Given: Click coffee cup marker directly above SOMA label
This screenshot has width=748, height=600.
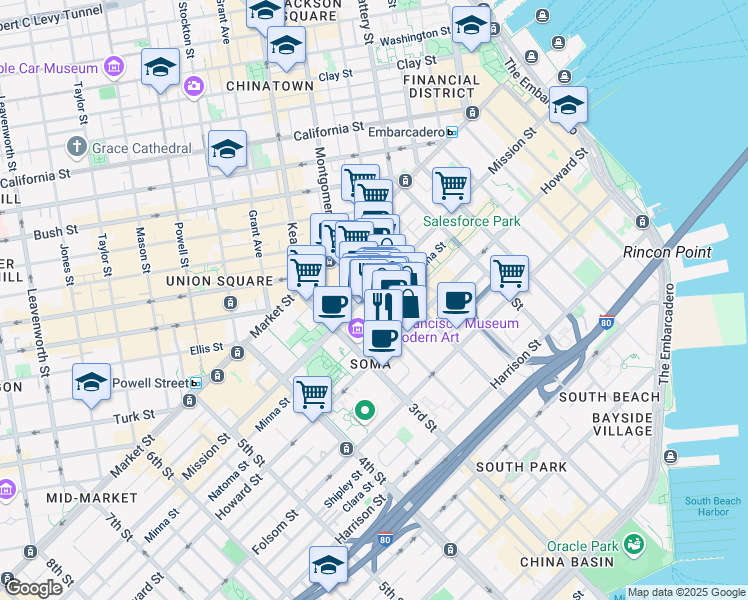Looking at the screenshot, I should (383, 342).
